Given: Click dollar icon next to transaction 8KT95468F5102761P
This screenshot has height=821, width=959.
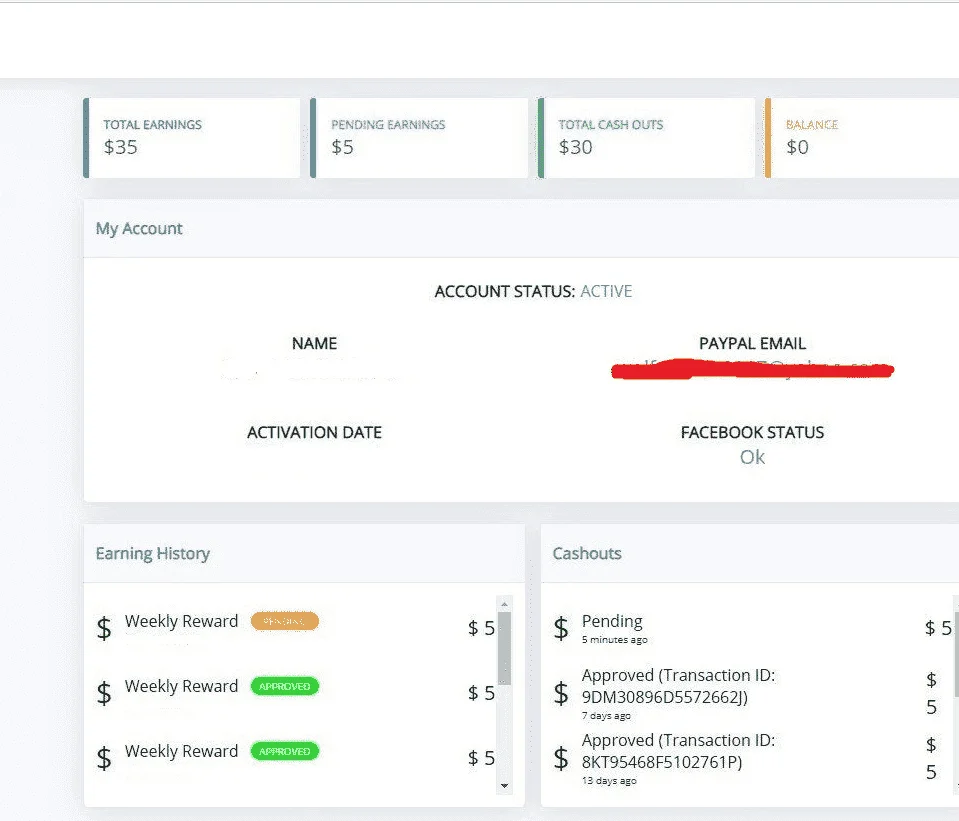Looking at the screenshot, I should click(x=561, y=757).
